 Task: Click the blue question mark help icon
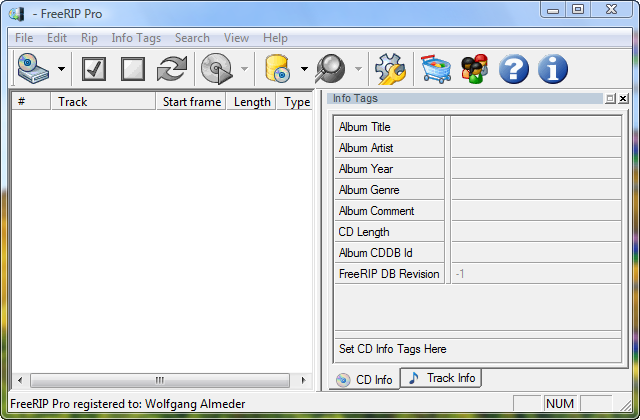514,69
